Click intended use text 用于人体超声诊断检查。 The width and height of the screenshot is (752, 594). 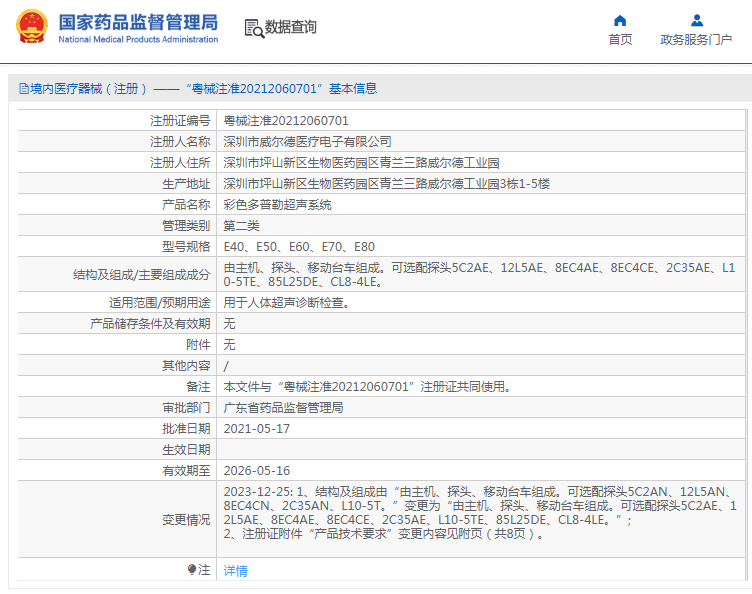coord(286,303)
